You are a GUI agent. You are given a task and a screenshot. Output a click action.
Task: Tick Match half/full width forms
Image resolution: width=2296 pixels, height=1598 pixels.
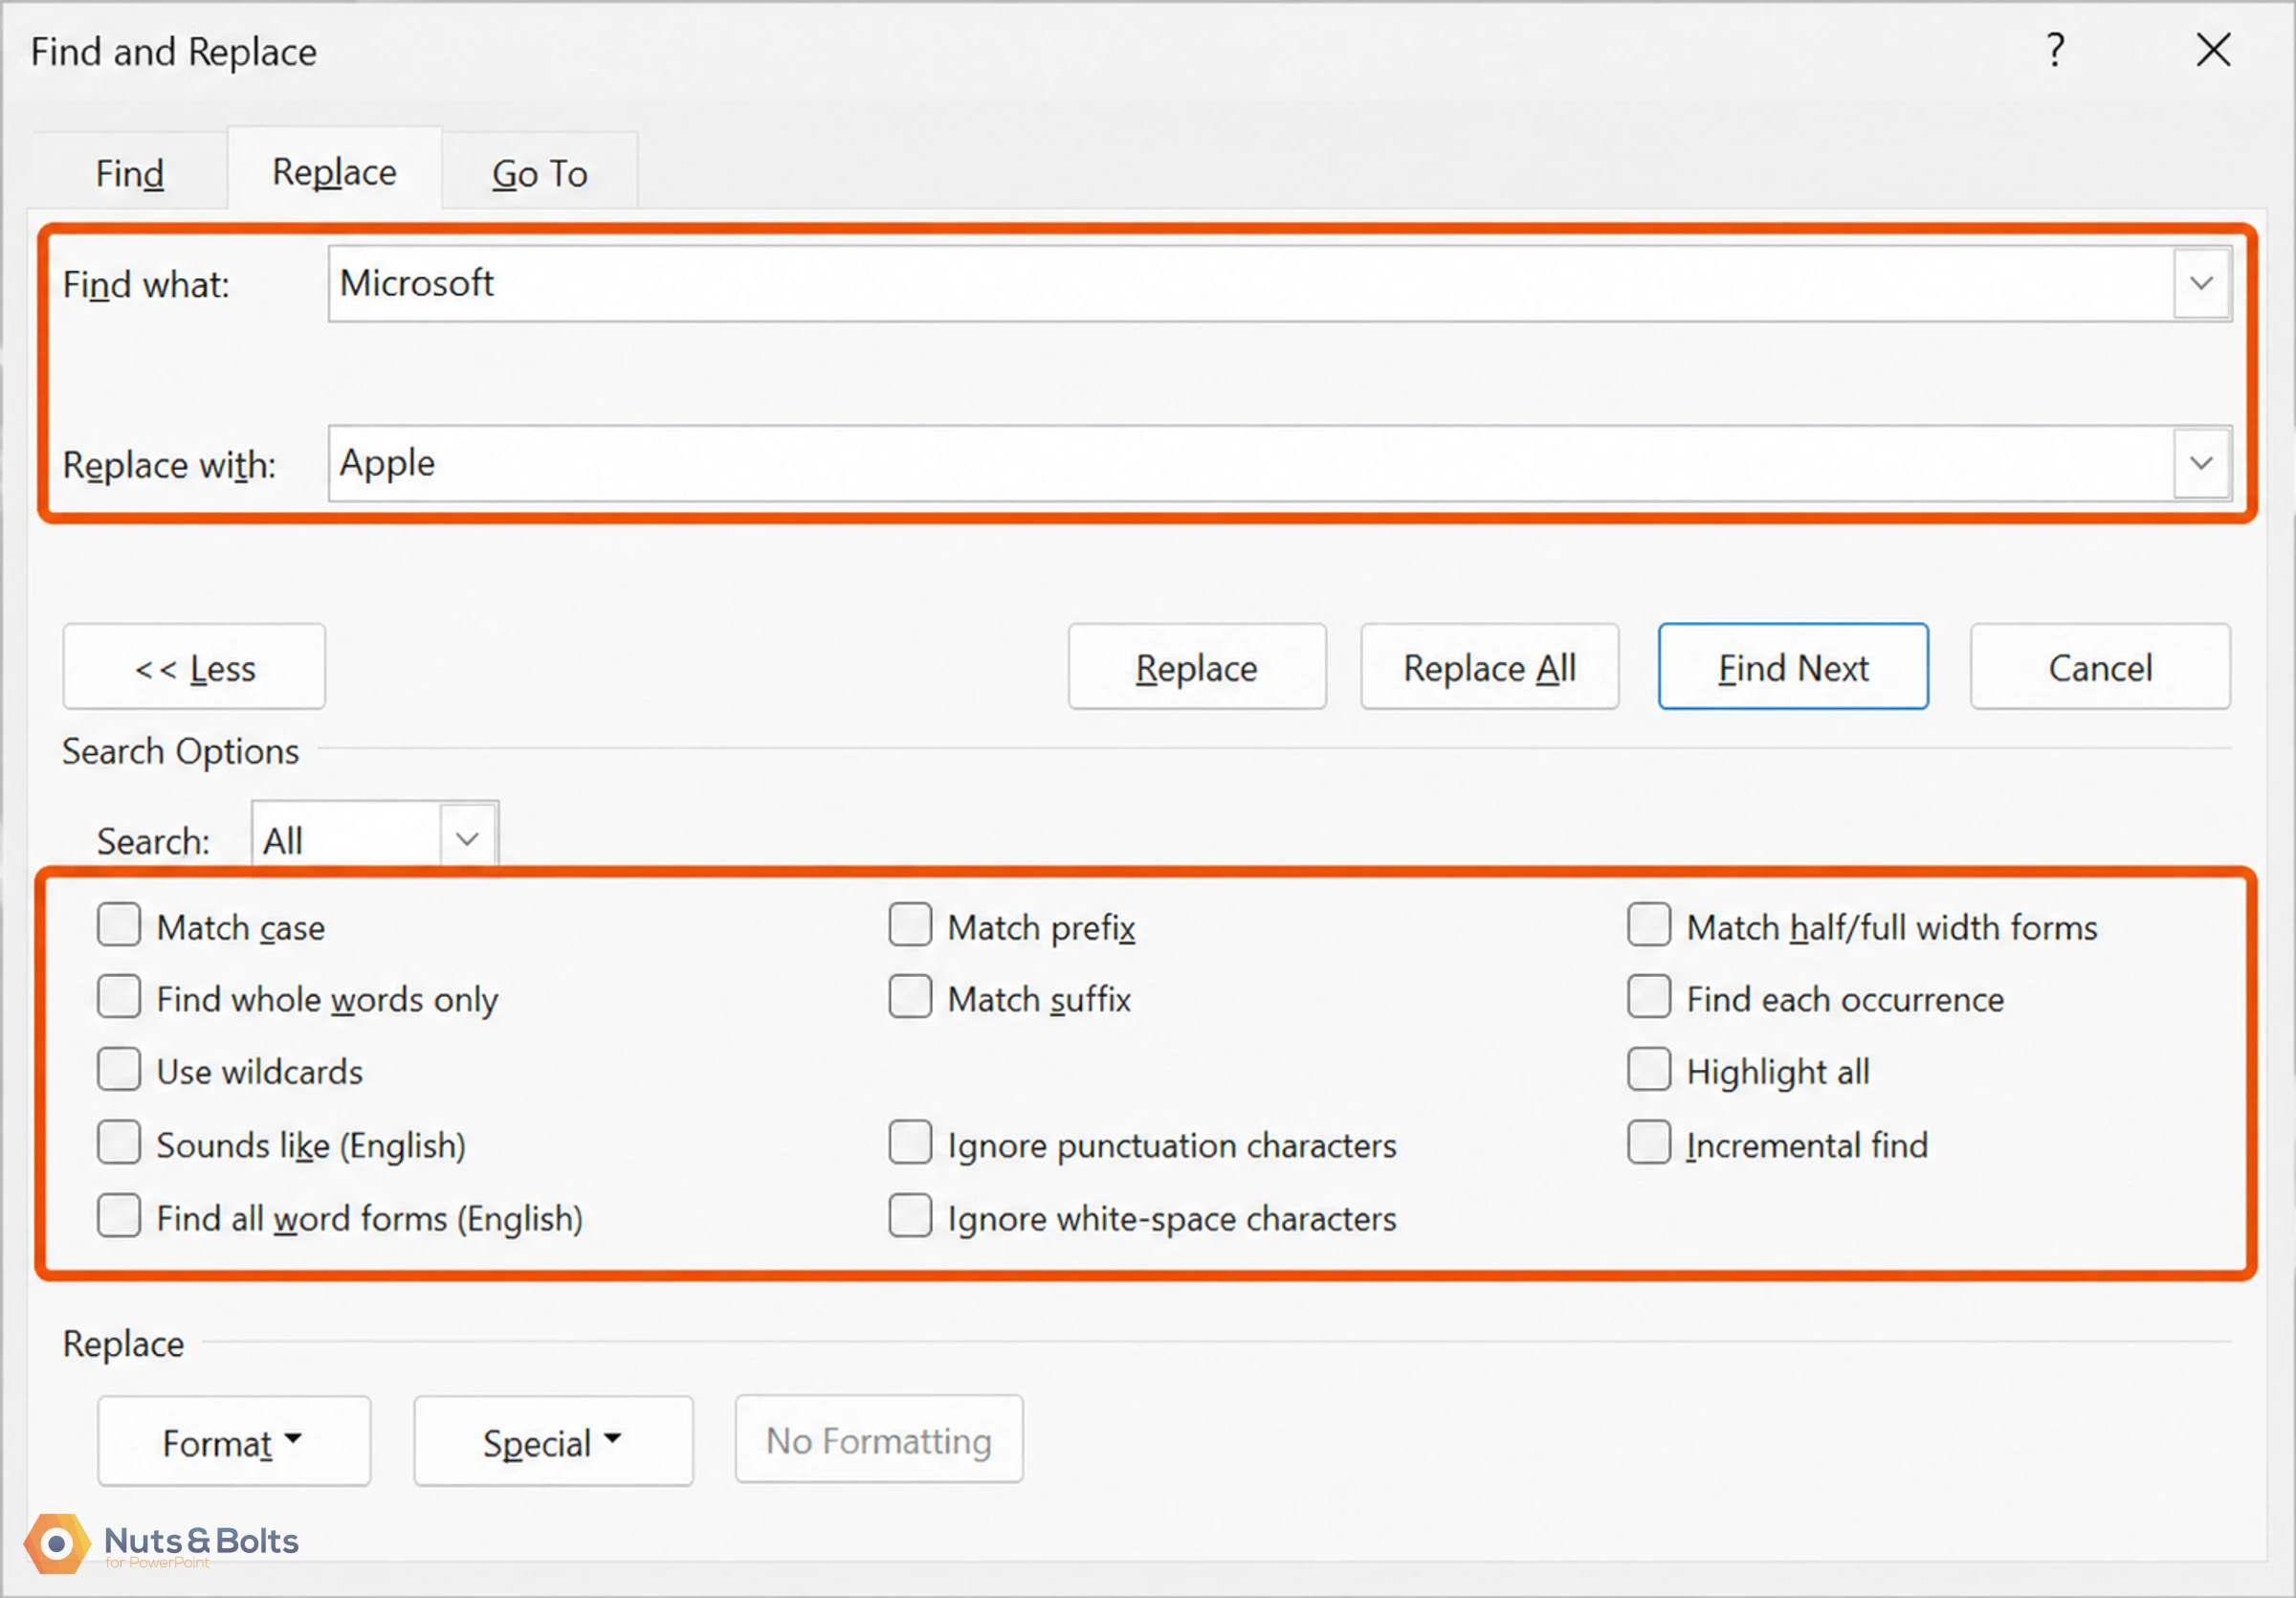click(1649, 925)
